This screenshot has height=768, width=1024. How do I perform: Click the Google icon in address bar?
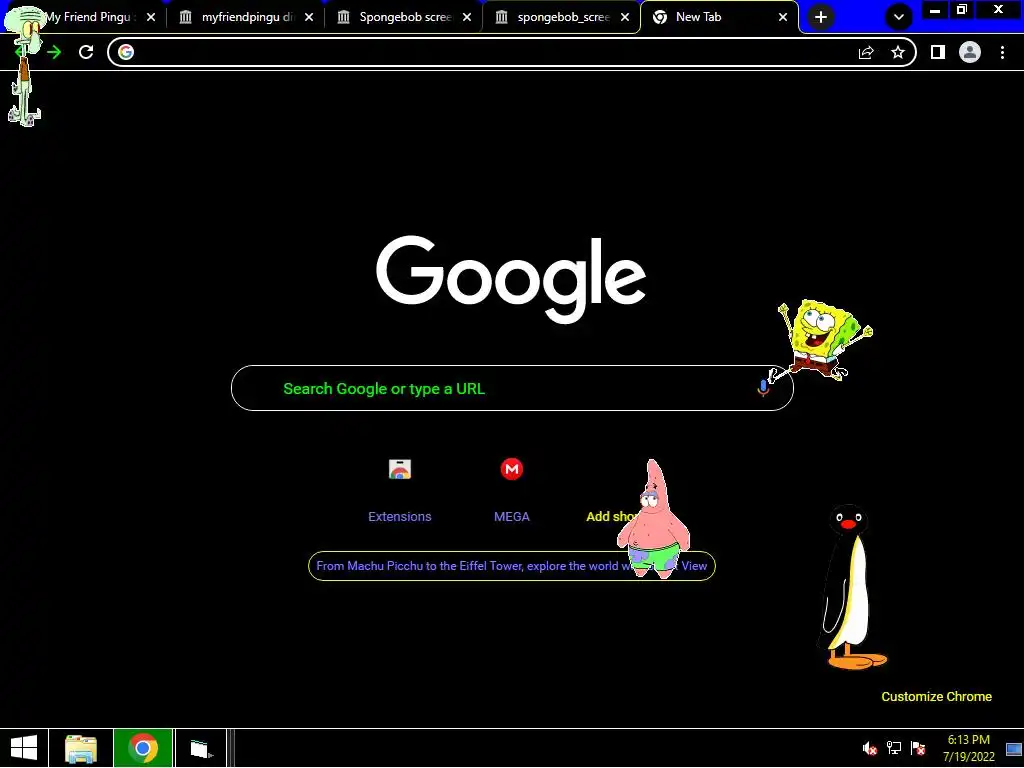[126, 52]
